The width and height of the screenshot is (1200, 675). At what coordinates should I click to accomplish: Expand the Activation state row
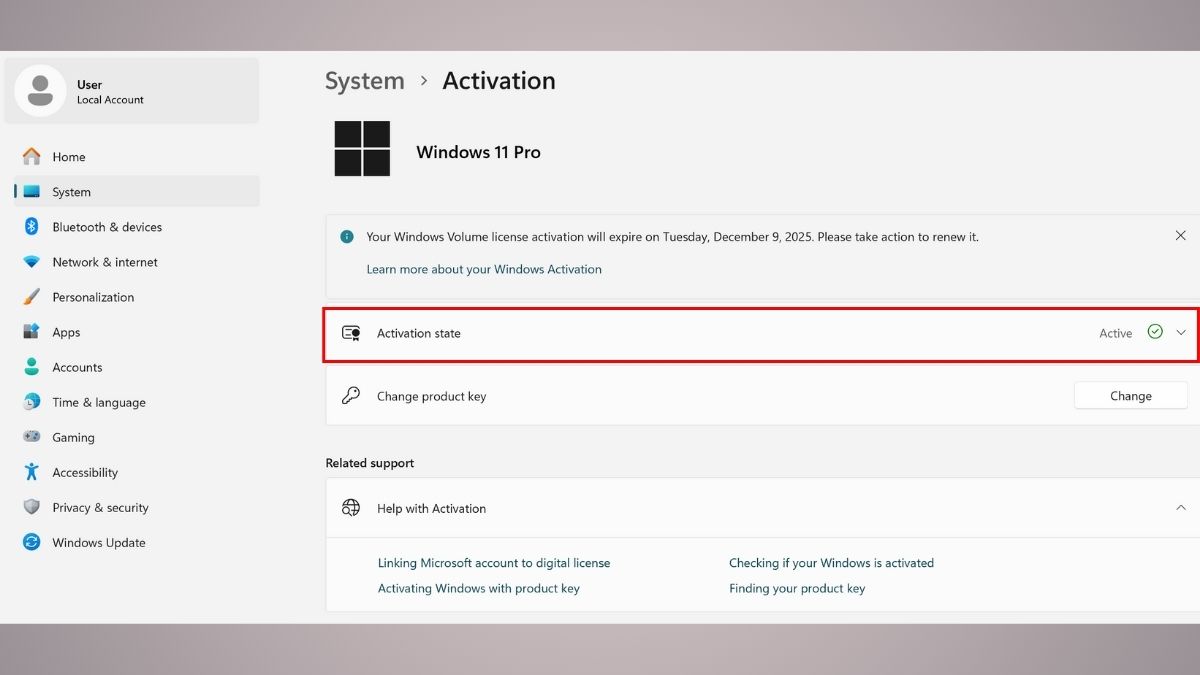pos(1181,332)
